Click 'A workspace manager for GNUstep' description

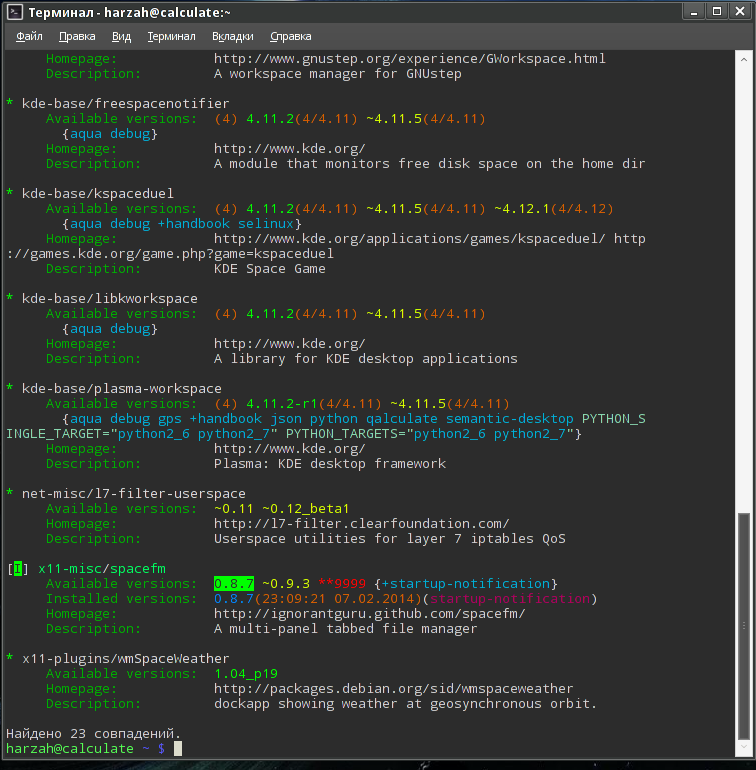point(337,74)
